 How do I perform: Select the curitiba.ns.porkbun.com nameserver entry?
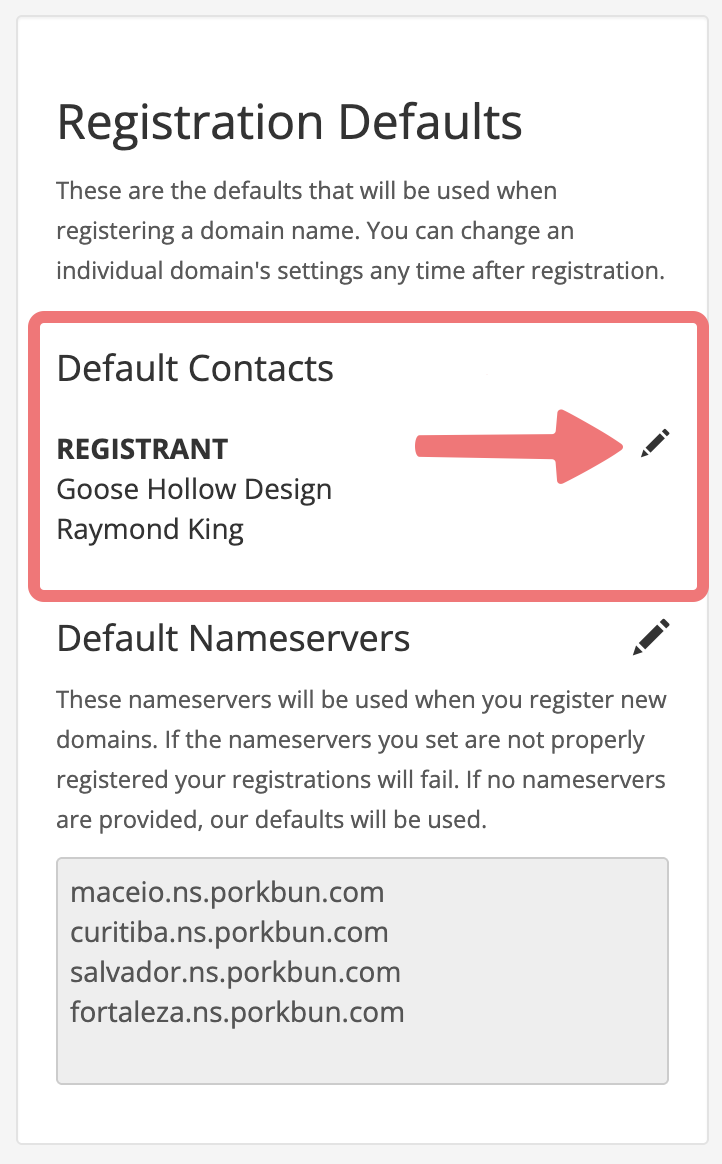click(x=229, y=932)
